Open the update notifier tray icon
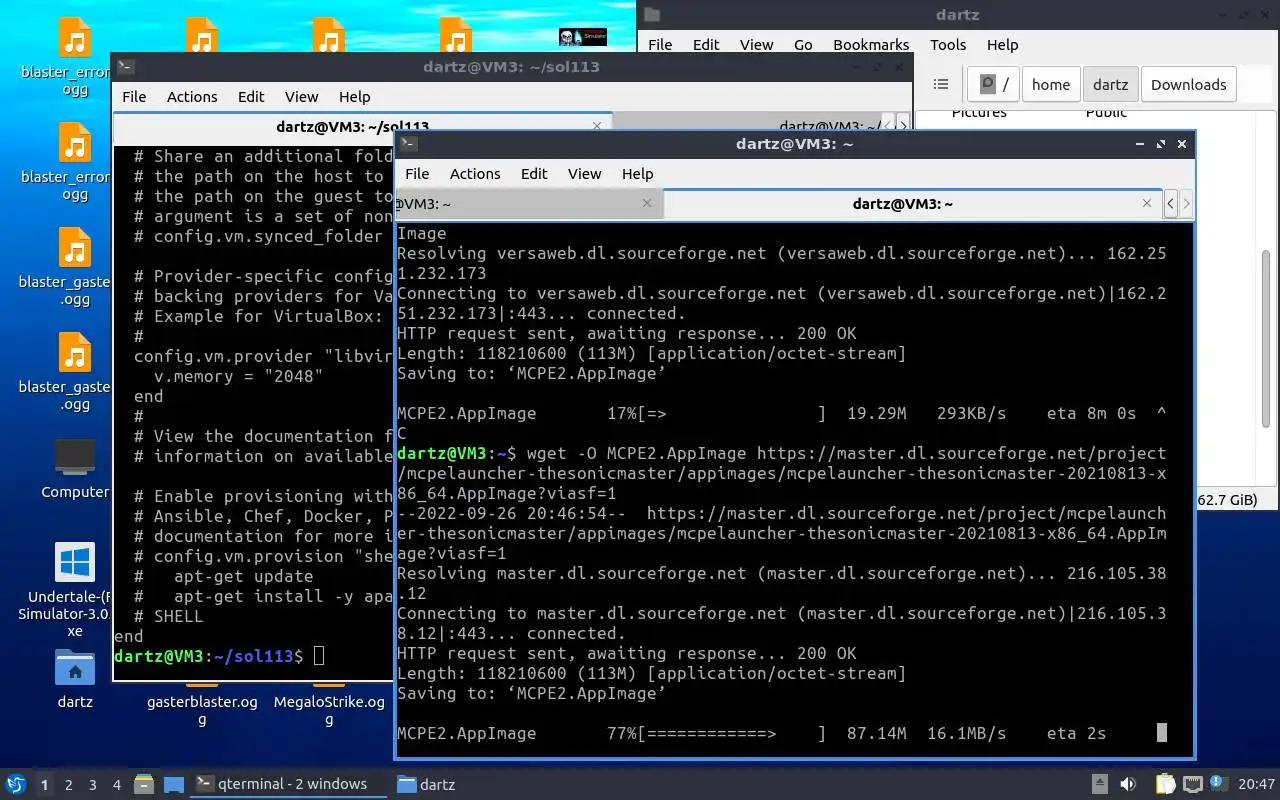Screen dimensions: 1280x800 1218,784
